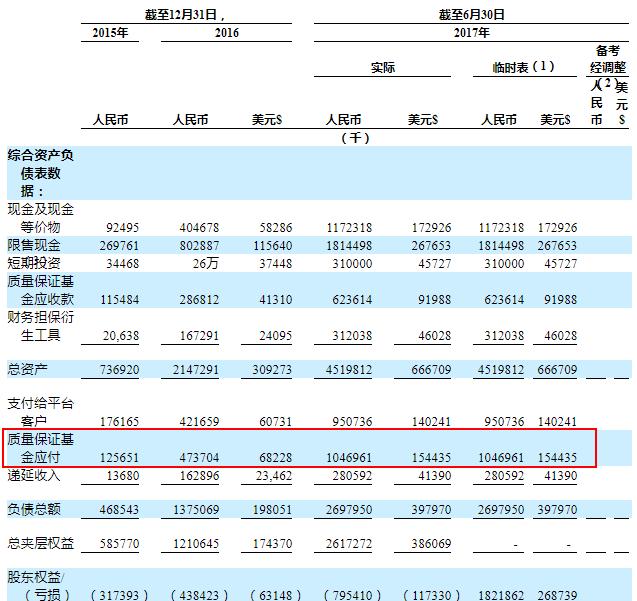
Task: Click total assets value 736920
Action: click(119, 369)
